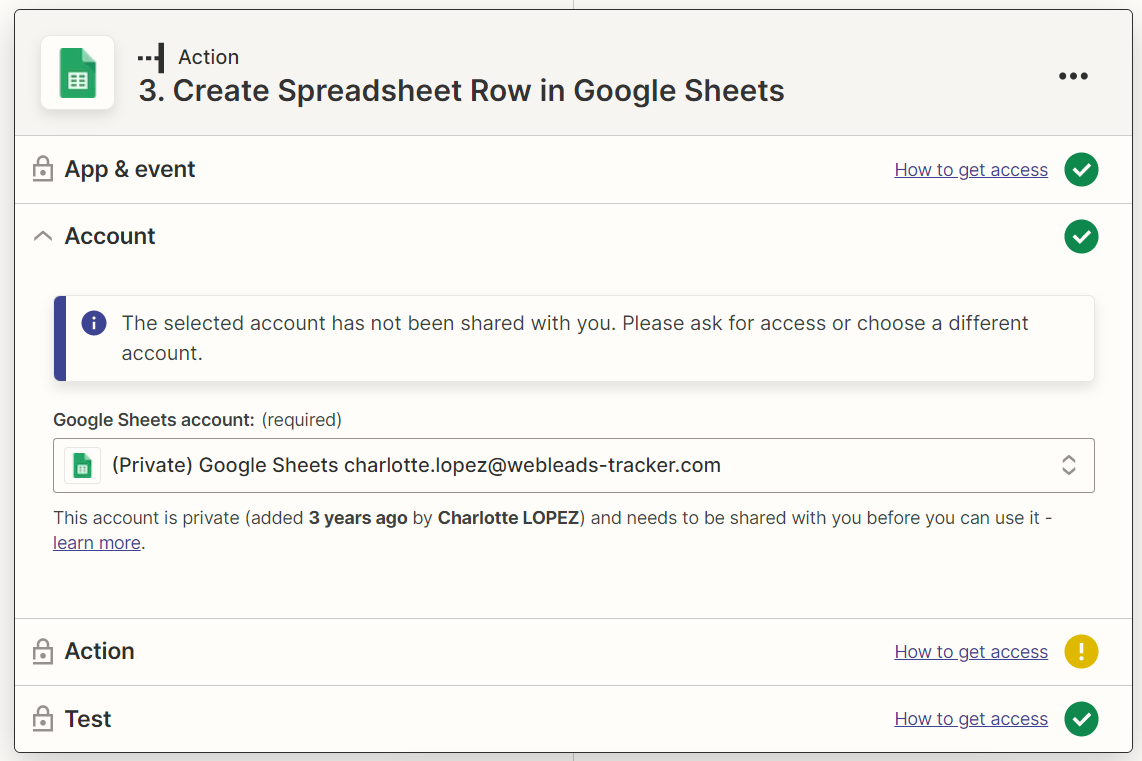Click the action step branch icon beside Action label
The height and width of the screenshot is (761, 1142).
pos(151,58)
